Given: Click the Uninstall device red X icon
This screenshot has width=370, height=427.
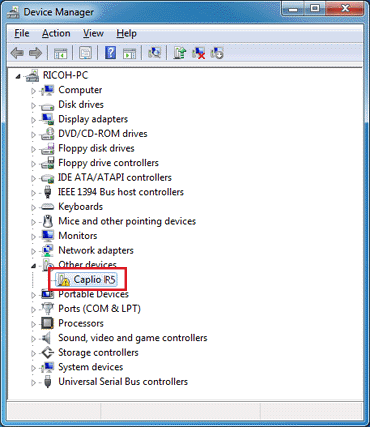Looking at the screenshot, I should (x=199, y=53).
